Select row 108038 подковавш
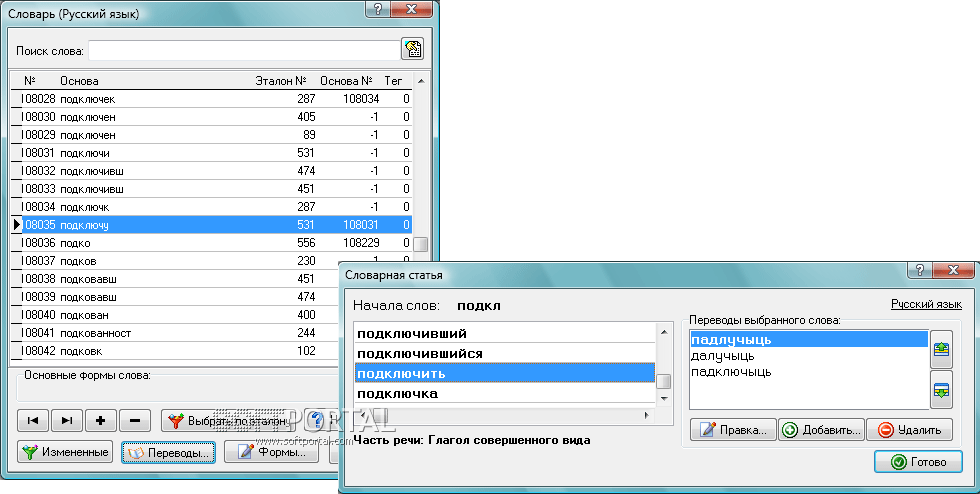Image resolution: width=980 pixels, height=494 pixels. (175, 279)
